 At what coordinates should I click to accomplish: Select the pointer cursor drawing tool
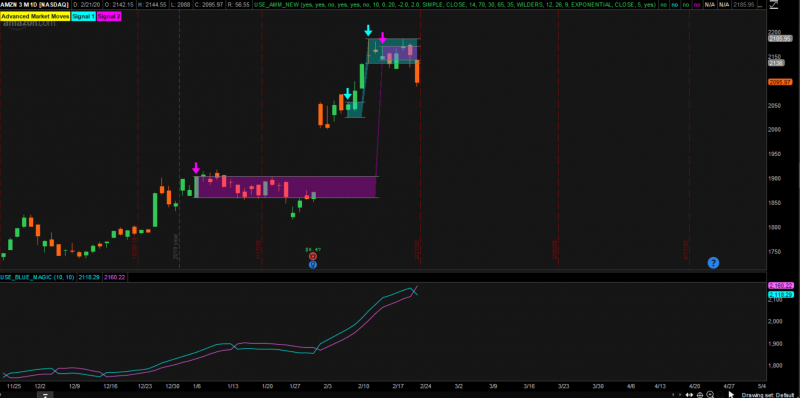click(x=731, y=394)
